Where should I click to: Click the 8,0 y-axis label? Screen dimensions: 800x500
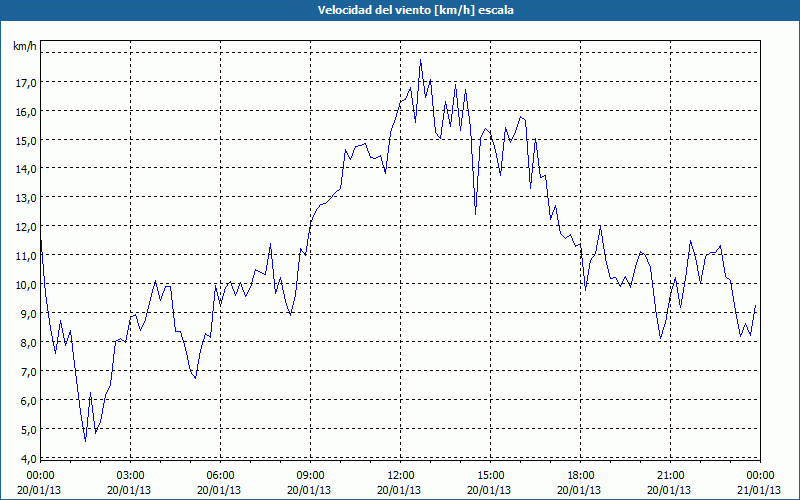[28, 342]
